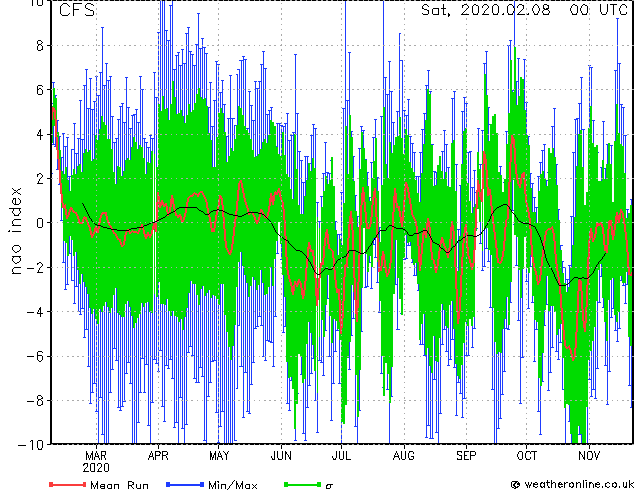This screenshot has height=490, width=634.
Task: Click the y-axis value 2
Action: pos(40,179)
